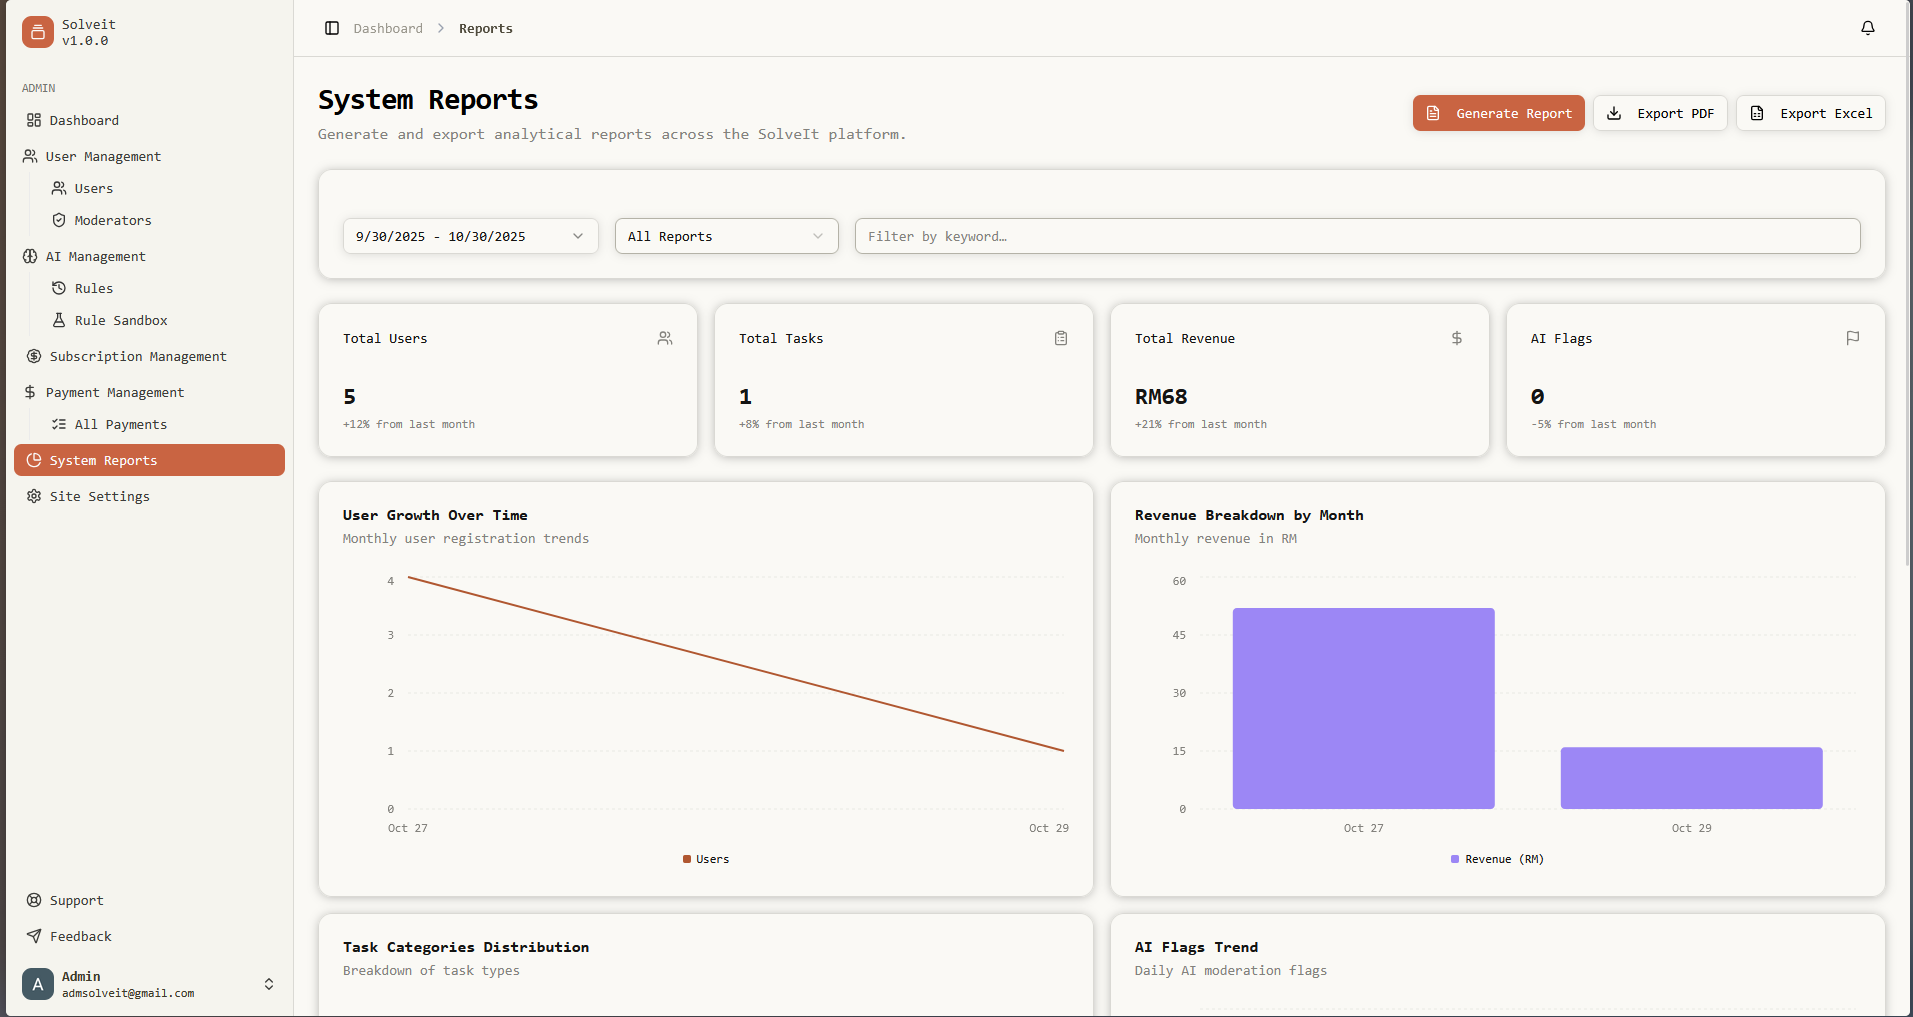The image size is (1913, 1017).
Task: Click the dollar icon on Total Revenue card
Action: tap(1456, 338)
